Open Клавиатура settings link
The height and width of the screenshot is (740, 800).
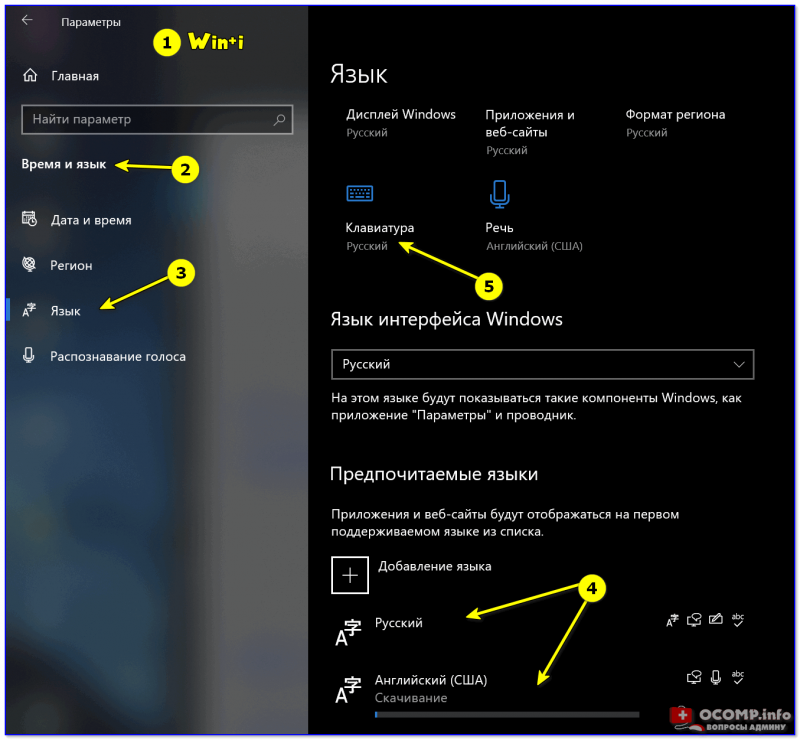point(380,228)
